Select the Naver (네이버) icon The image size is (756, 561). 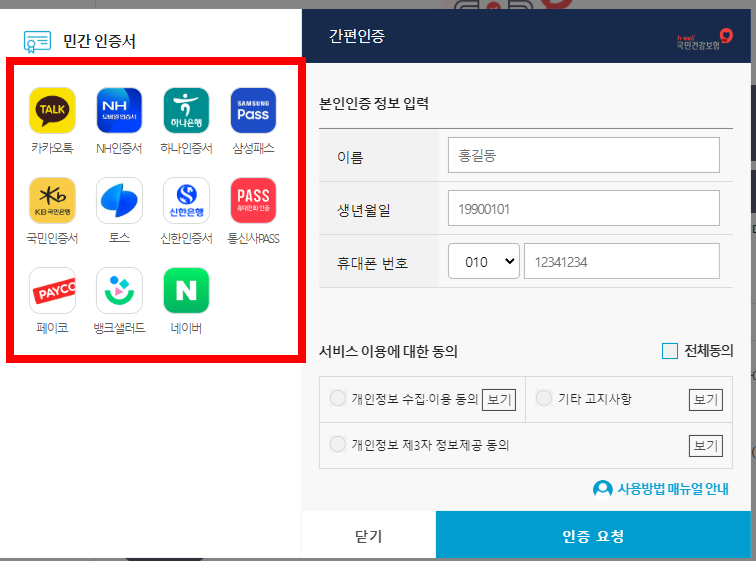pos(186,290)
